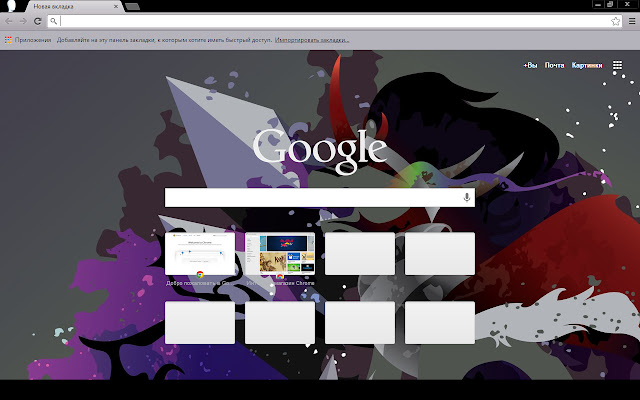Open a new tab with the new-tab button
This screenshot has width=640, height=400.
click(x=132, y=7)
